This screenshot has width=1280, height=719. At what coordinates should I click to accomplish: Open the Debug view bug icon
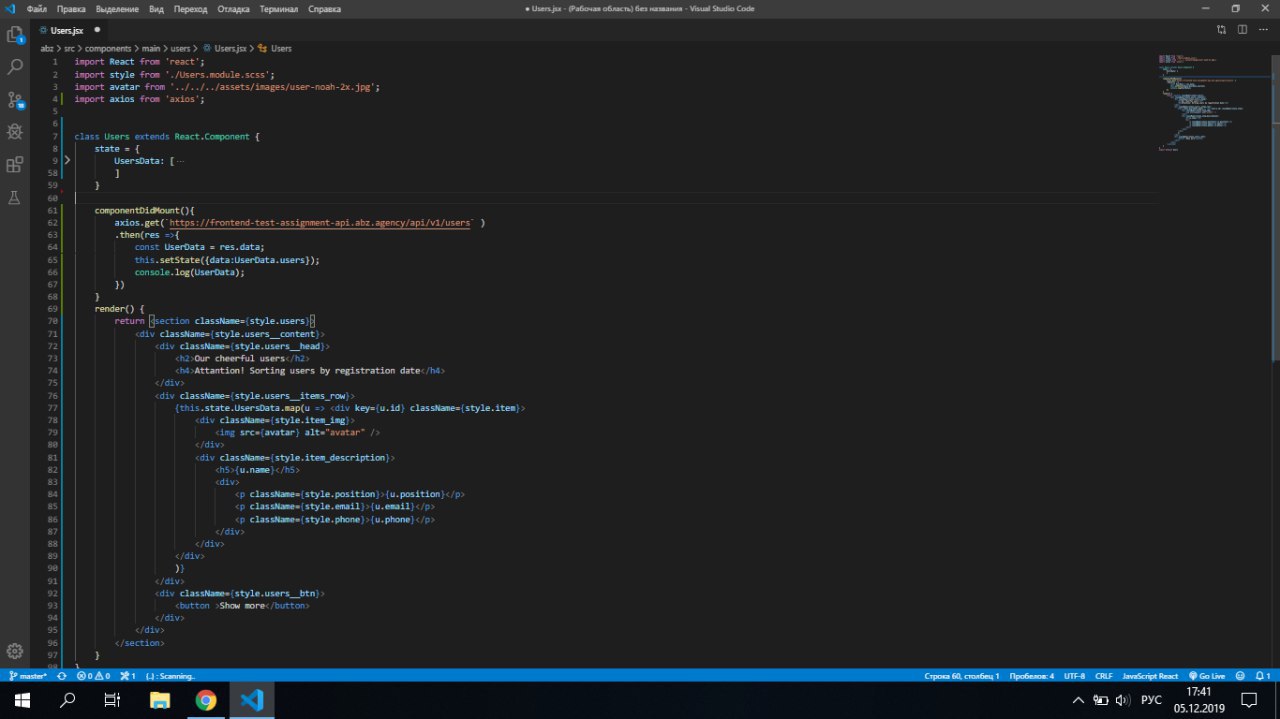[x=15, y=131]
